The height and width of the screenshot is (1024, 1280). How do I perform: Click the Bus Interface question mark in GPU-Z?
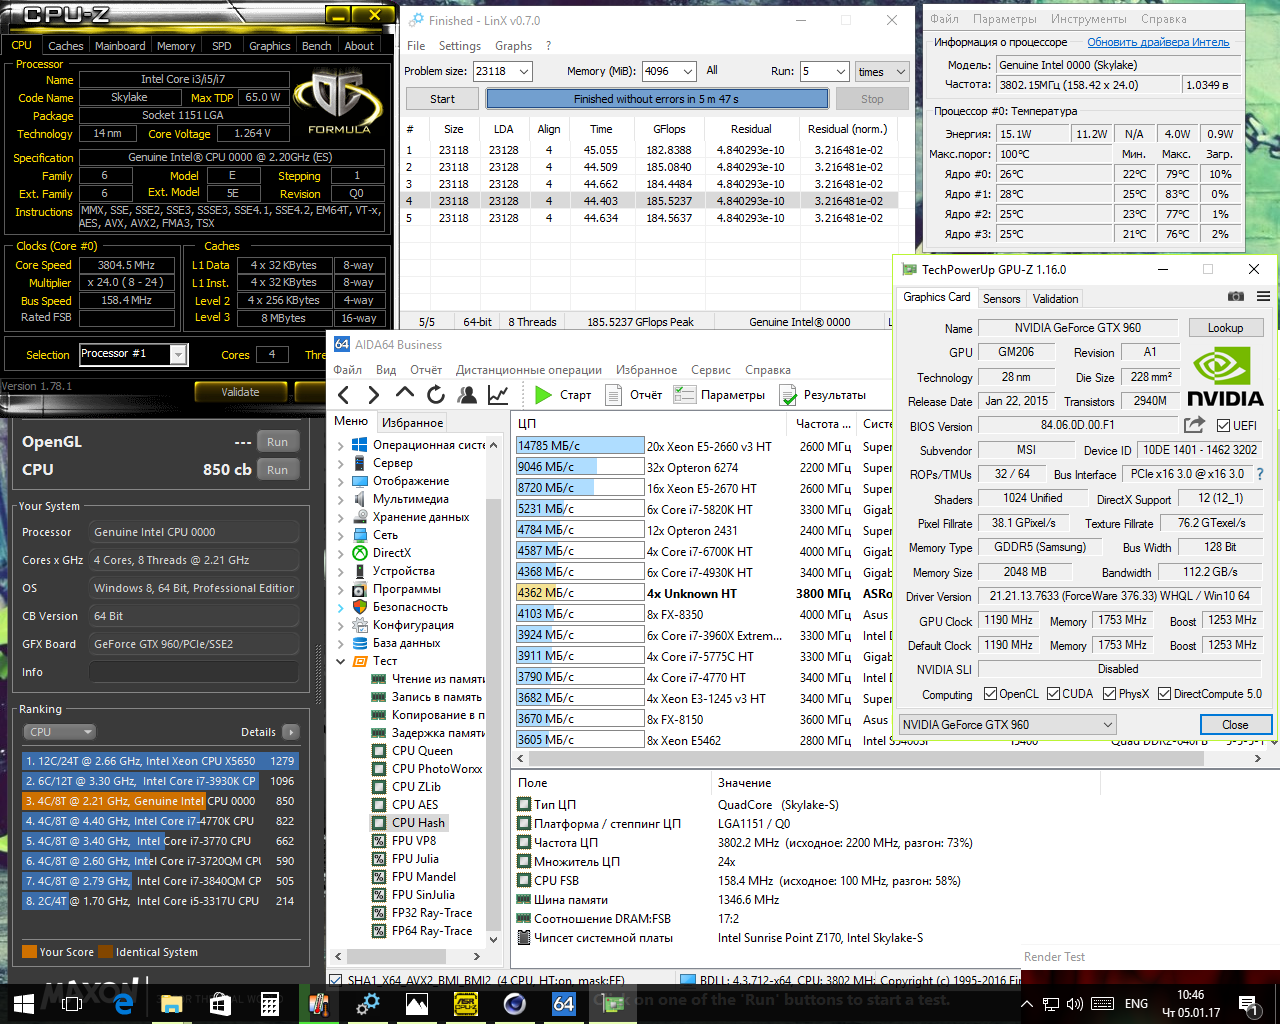(1259, 474)
